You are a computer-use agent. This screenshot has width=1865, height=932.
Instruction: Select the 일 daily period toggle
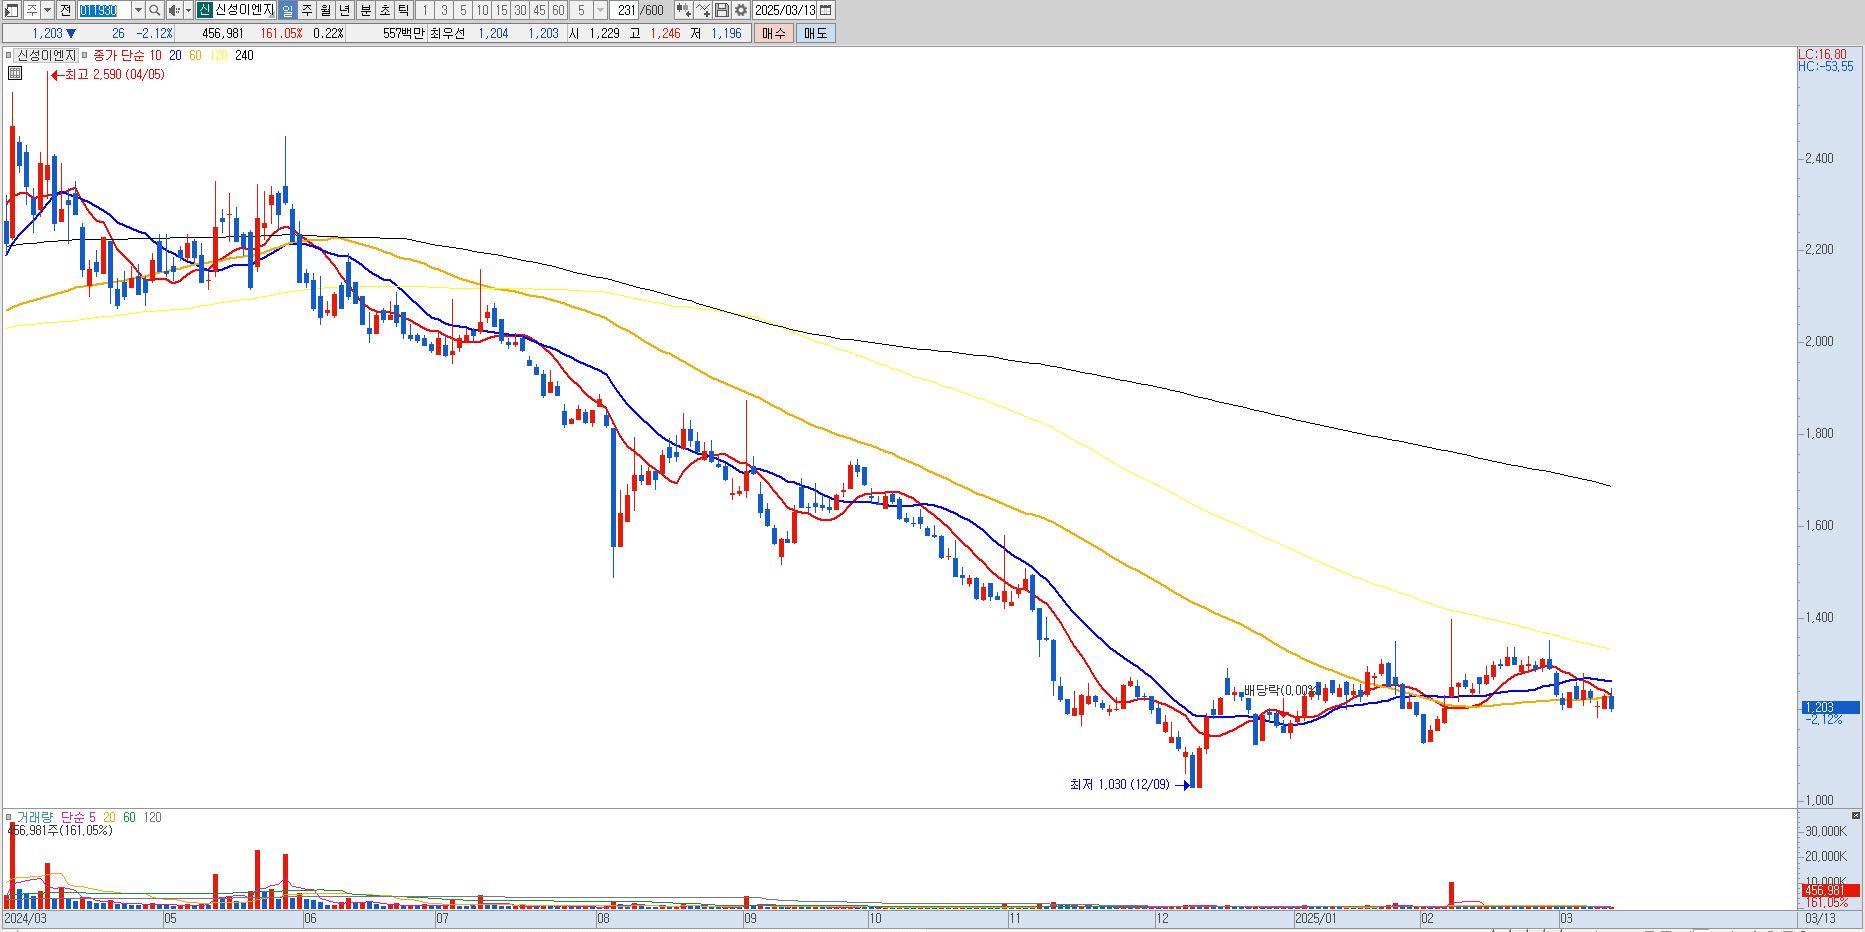tap(287, 10)
